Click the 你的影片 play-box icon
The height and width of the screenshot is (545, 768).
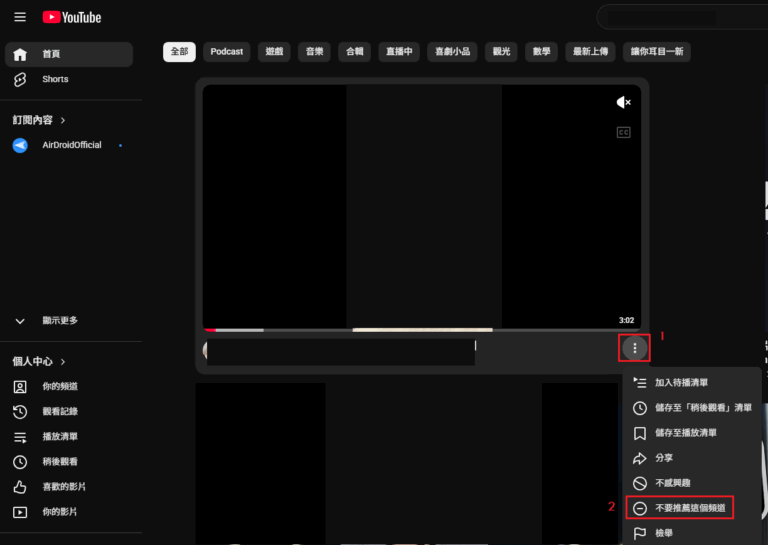click(x=20, y=512)
